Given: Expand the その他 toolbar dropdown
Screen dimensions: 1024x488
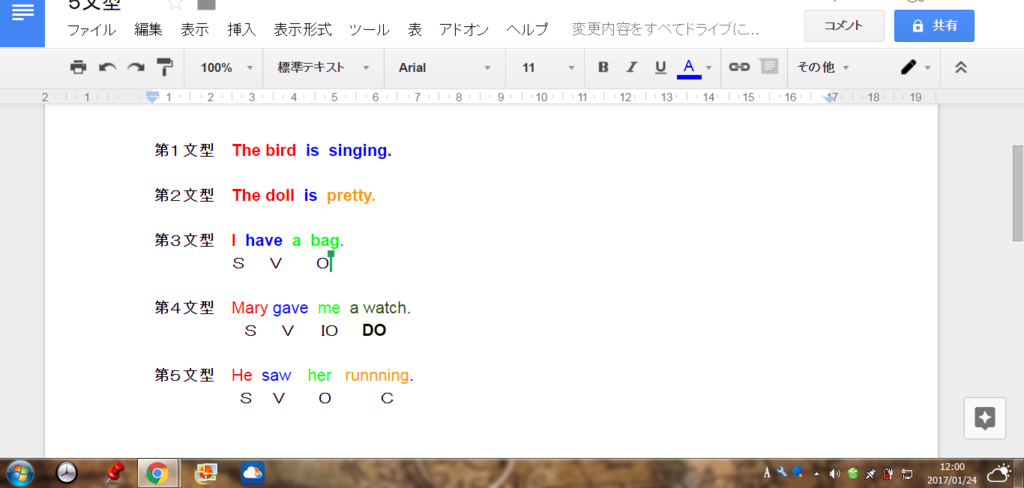Looking at the screenshot, I should [x=822, y=67].
